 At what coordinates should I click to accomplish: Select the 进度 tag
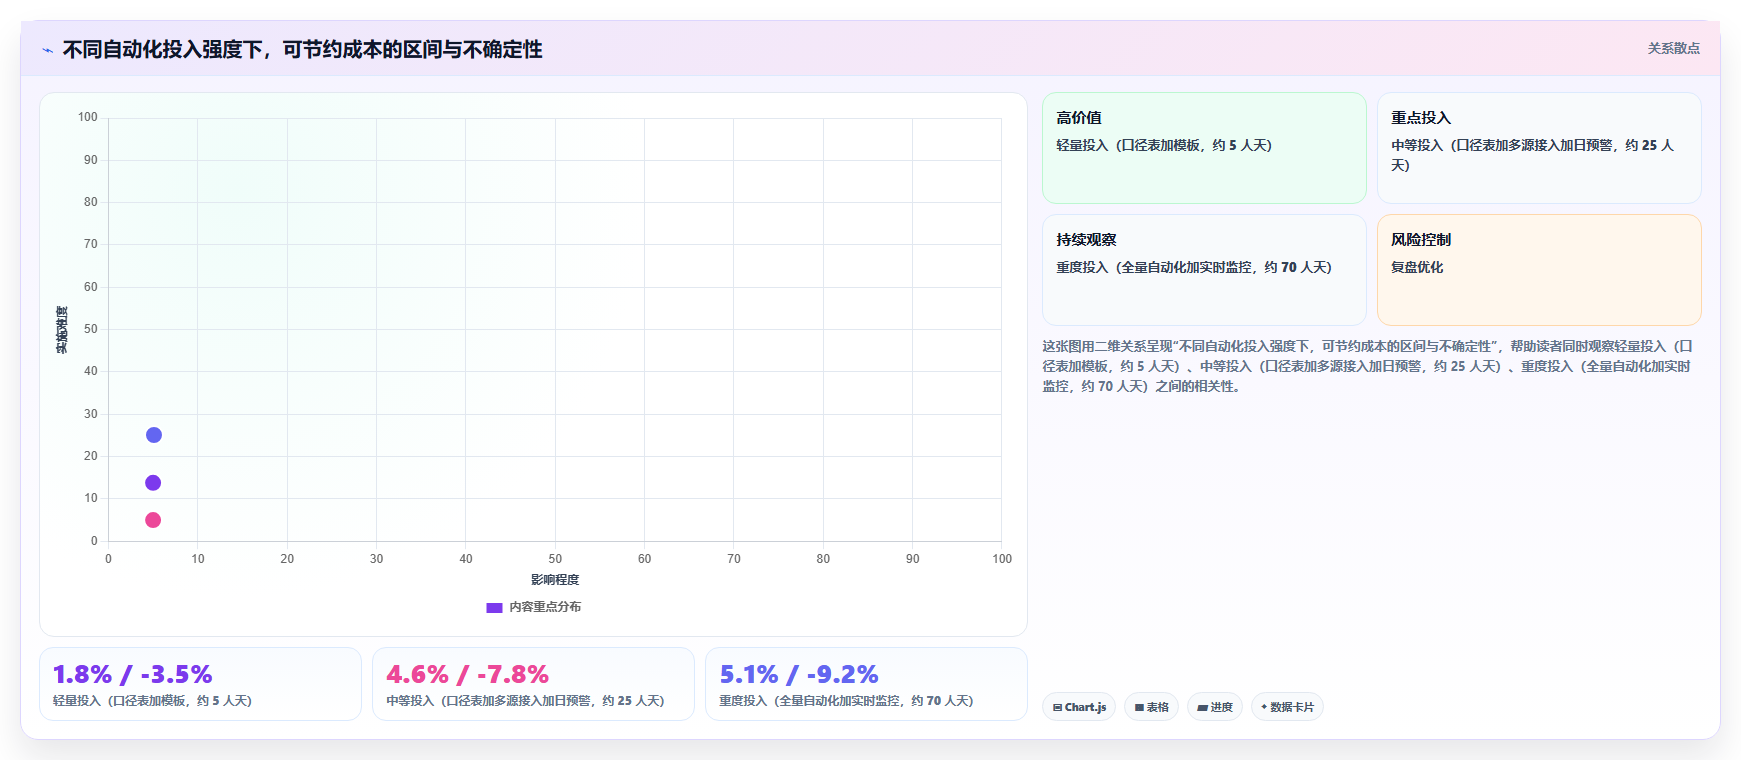(x=1215, y=707)
